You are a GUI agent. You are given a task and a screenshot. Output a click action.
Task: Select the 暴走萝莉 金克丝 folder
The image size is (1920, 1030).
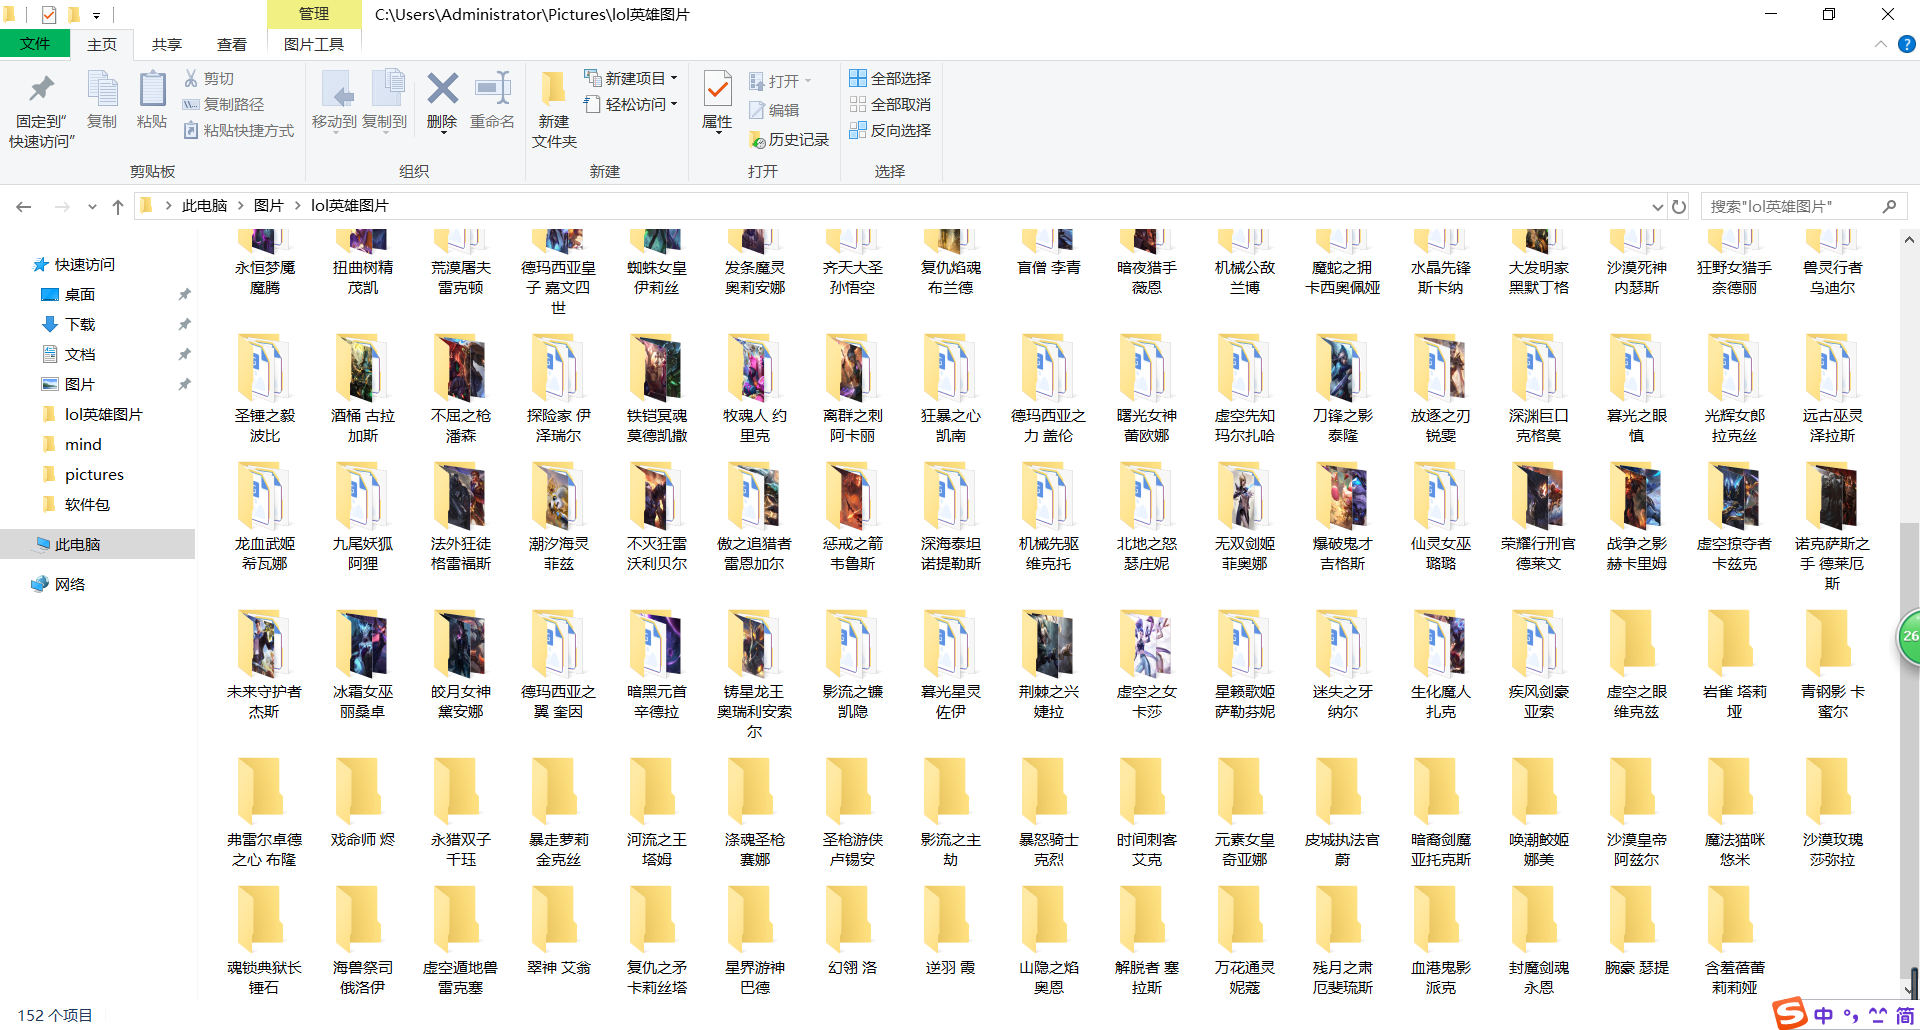point(559,813)
